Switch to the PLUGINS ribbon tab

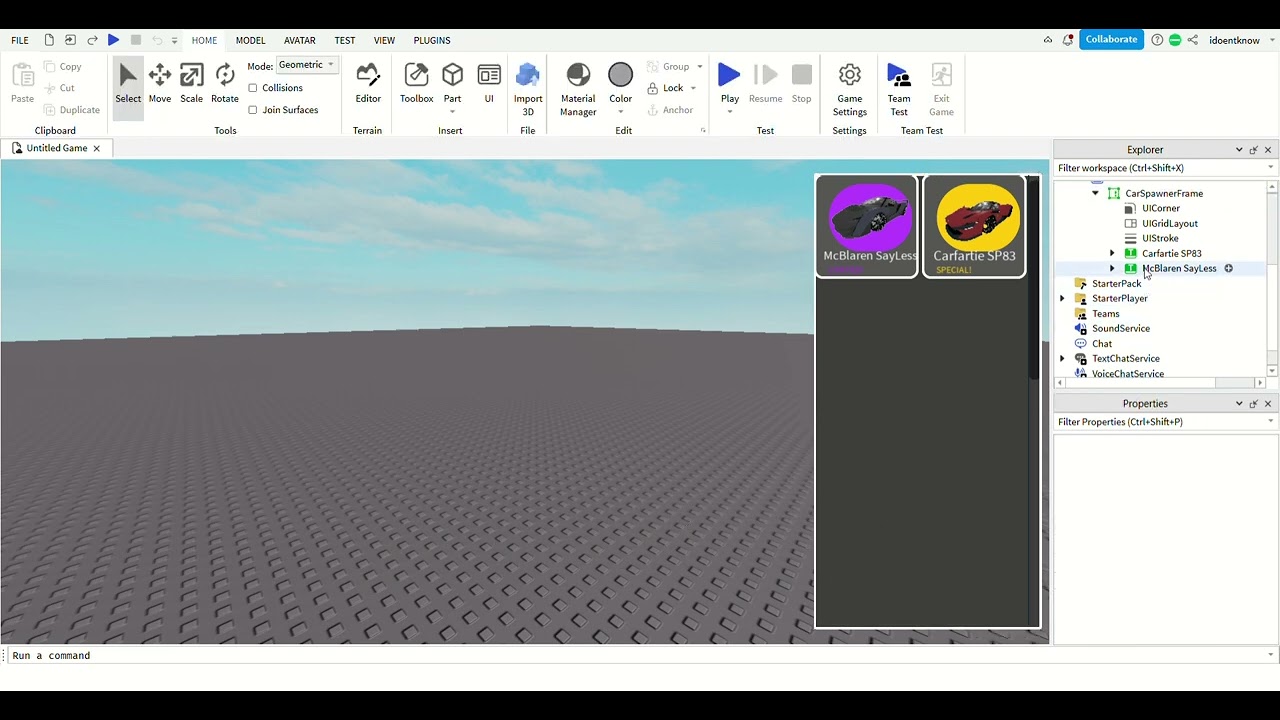click(432, 40)
